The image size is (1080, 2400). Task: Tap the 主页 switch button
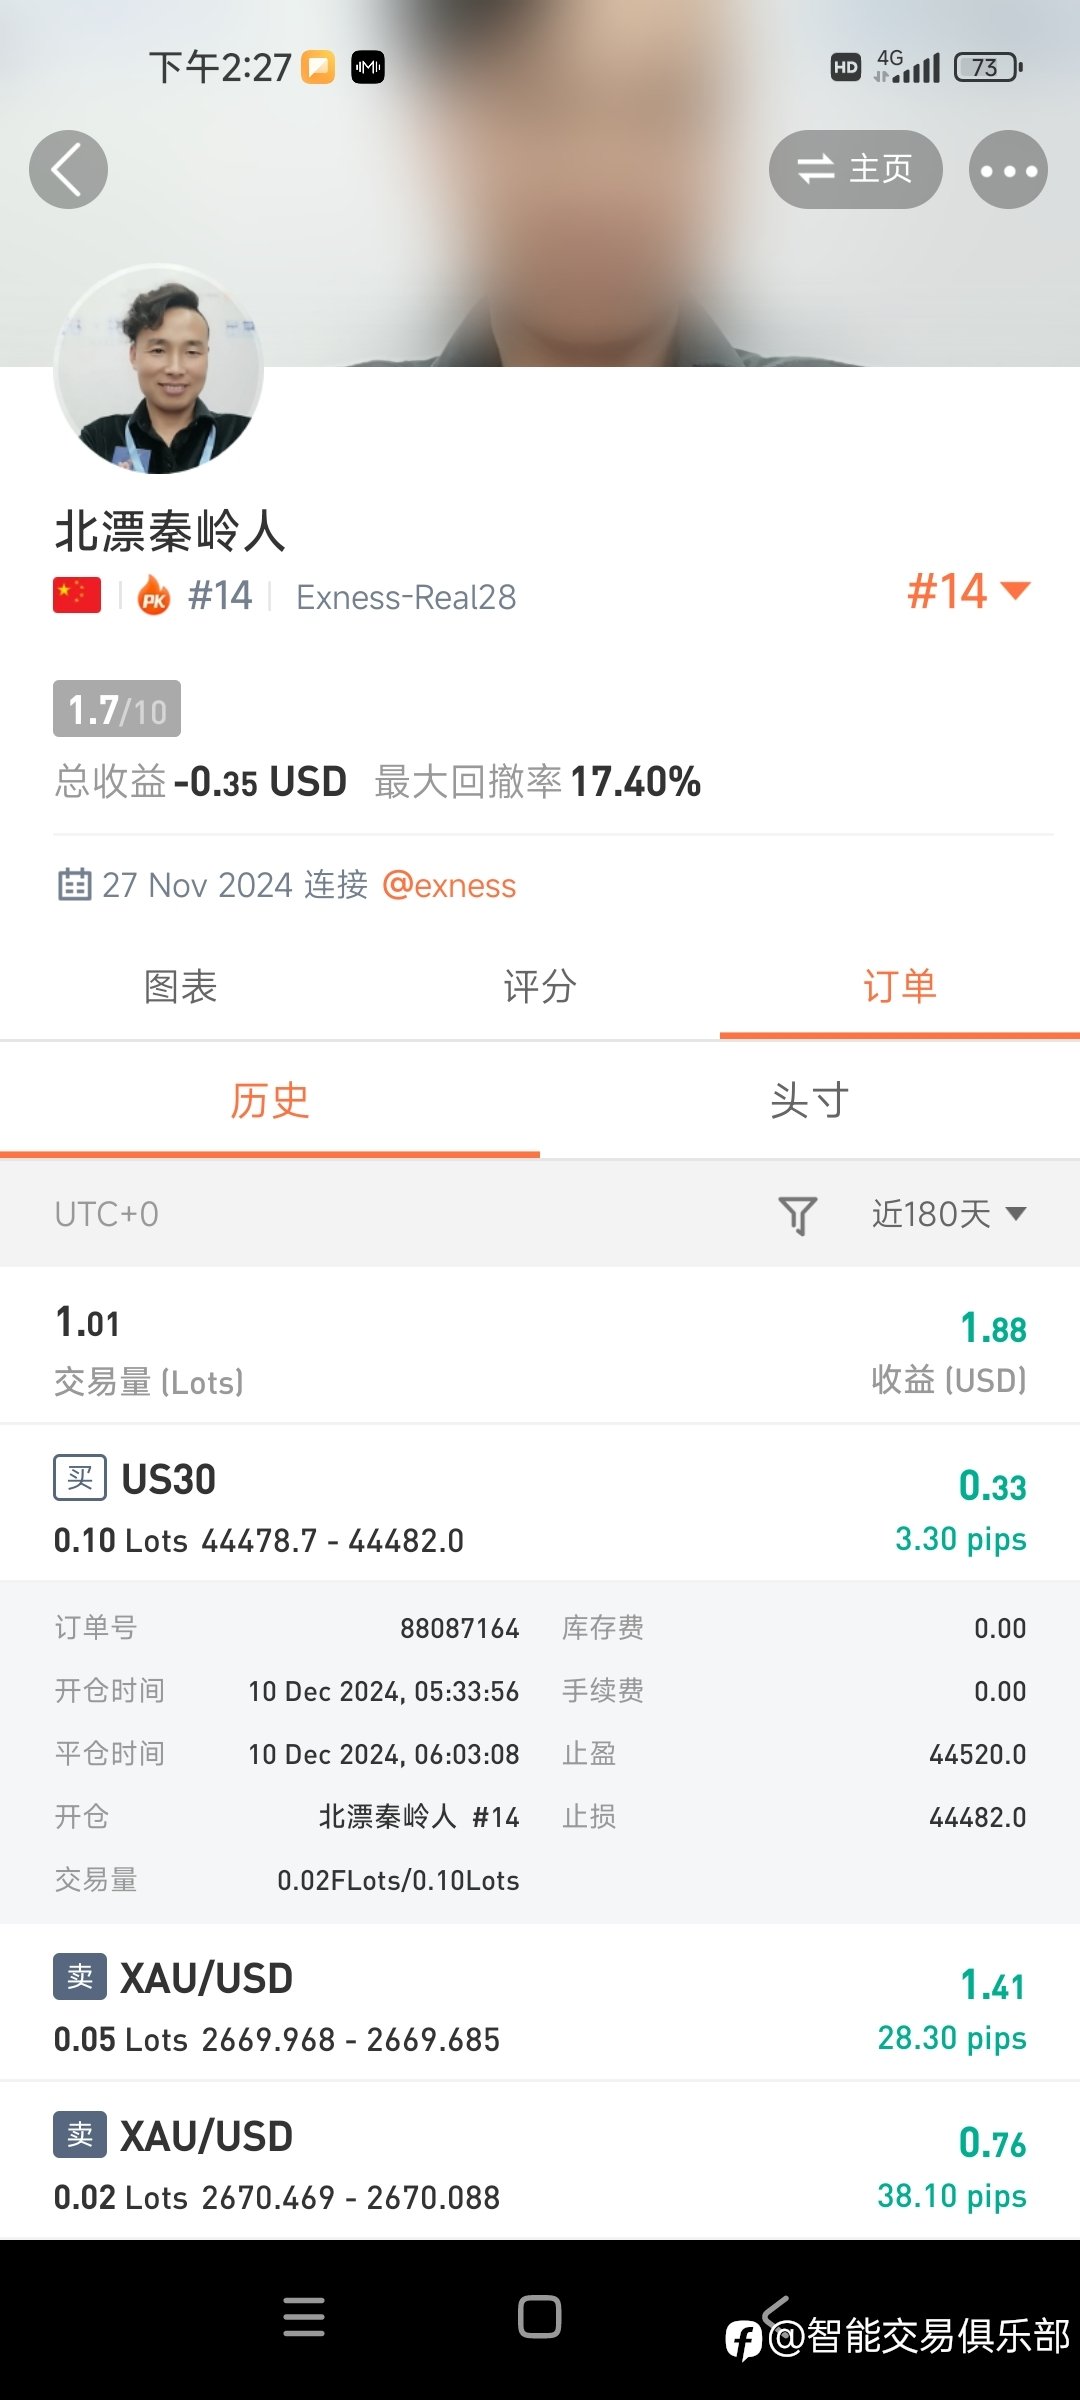[855, 169]
